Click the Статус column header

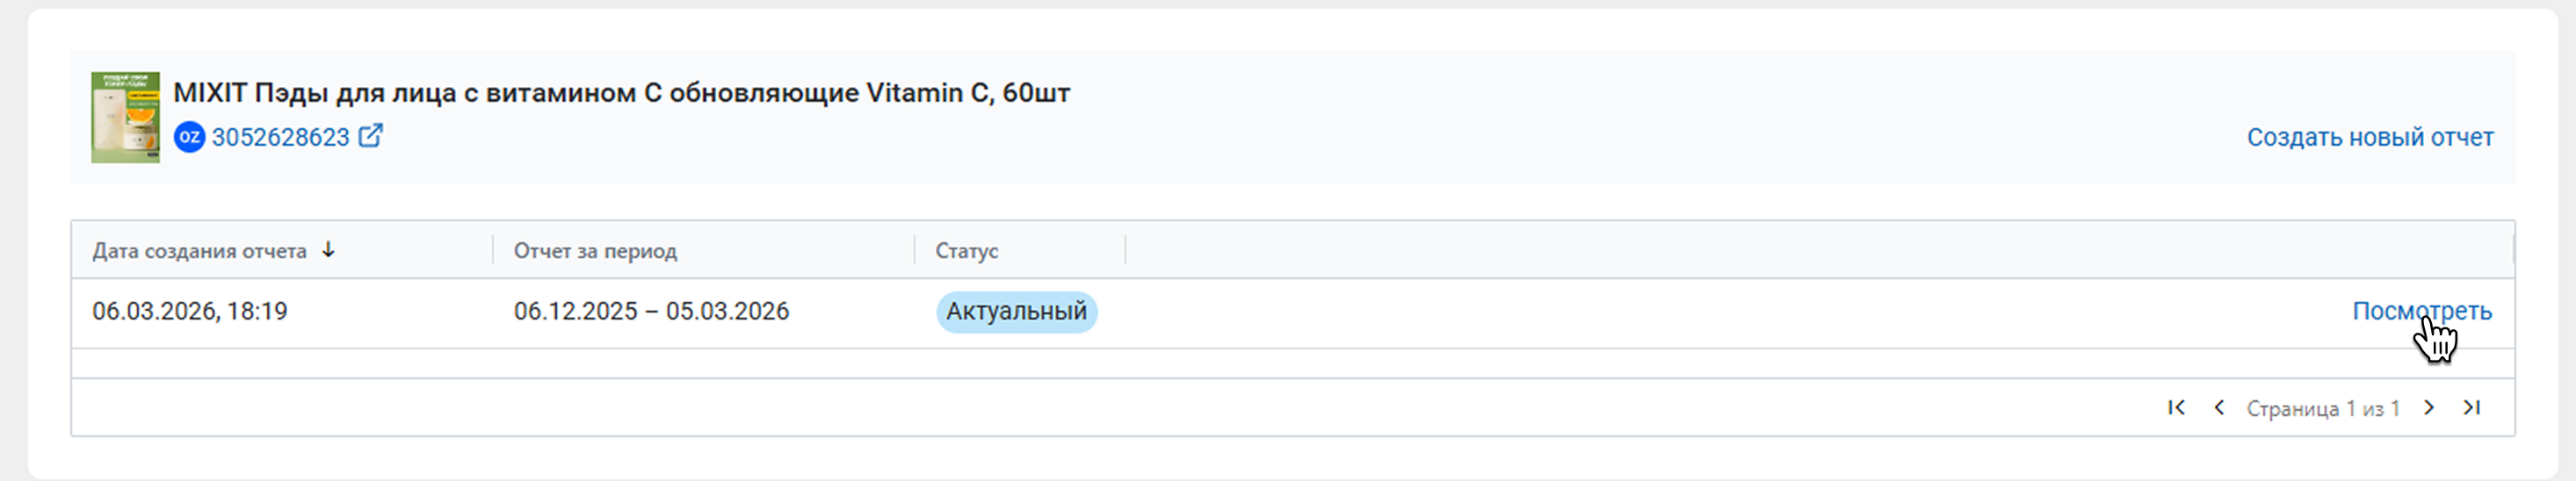(966, 251)
